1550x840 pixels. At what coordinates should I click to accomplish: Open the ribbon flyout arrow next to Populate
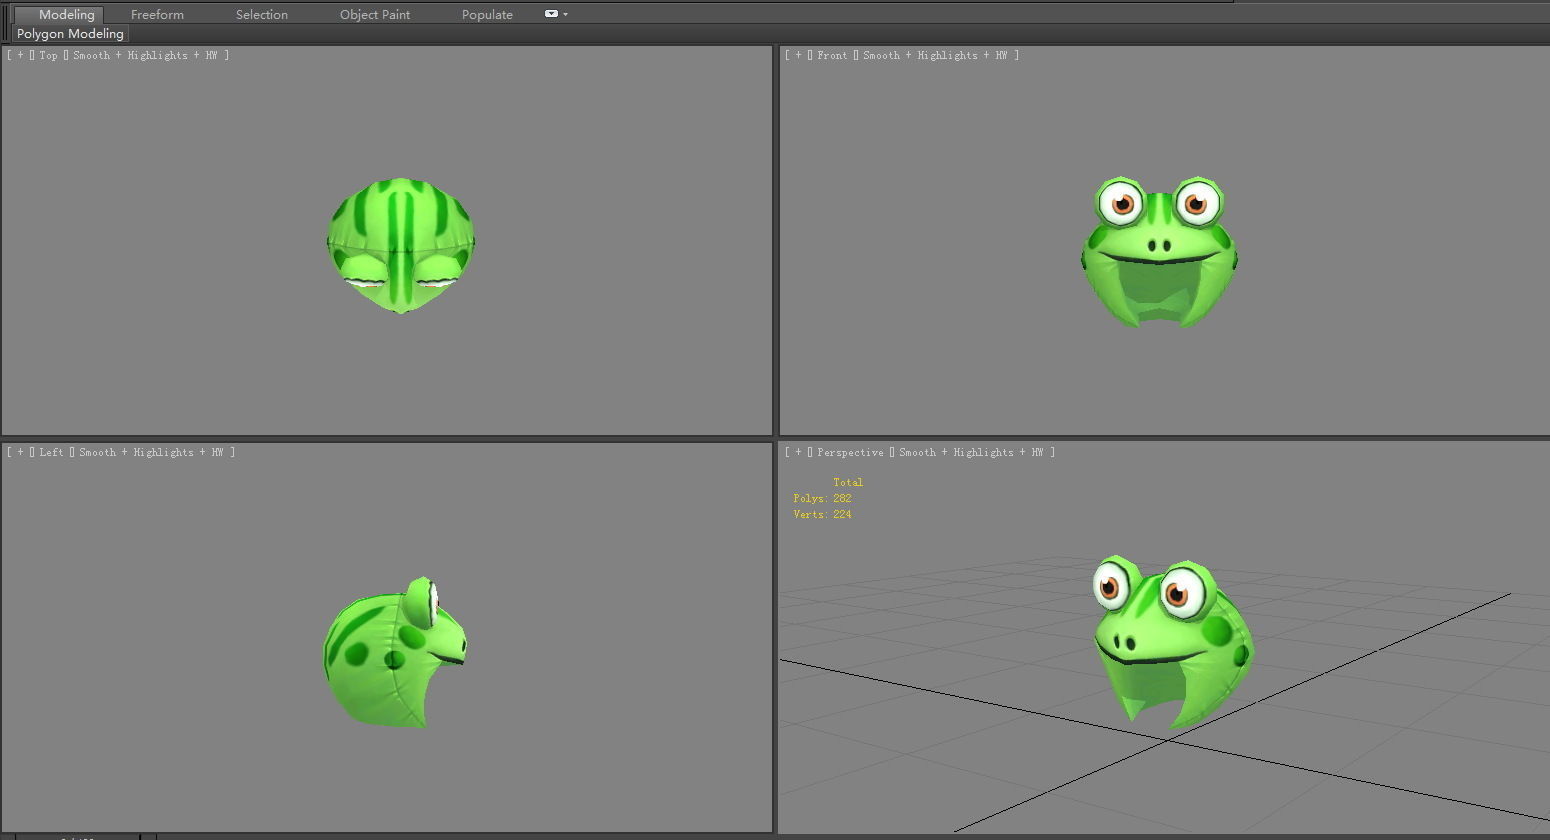point(563,14)
